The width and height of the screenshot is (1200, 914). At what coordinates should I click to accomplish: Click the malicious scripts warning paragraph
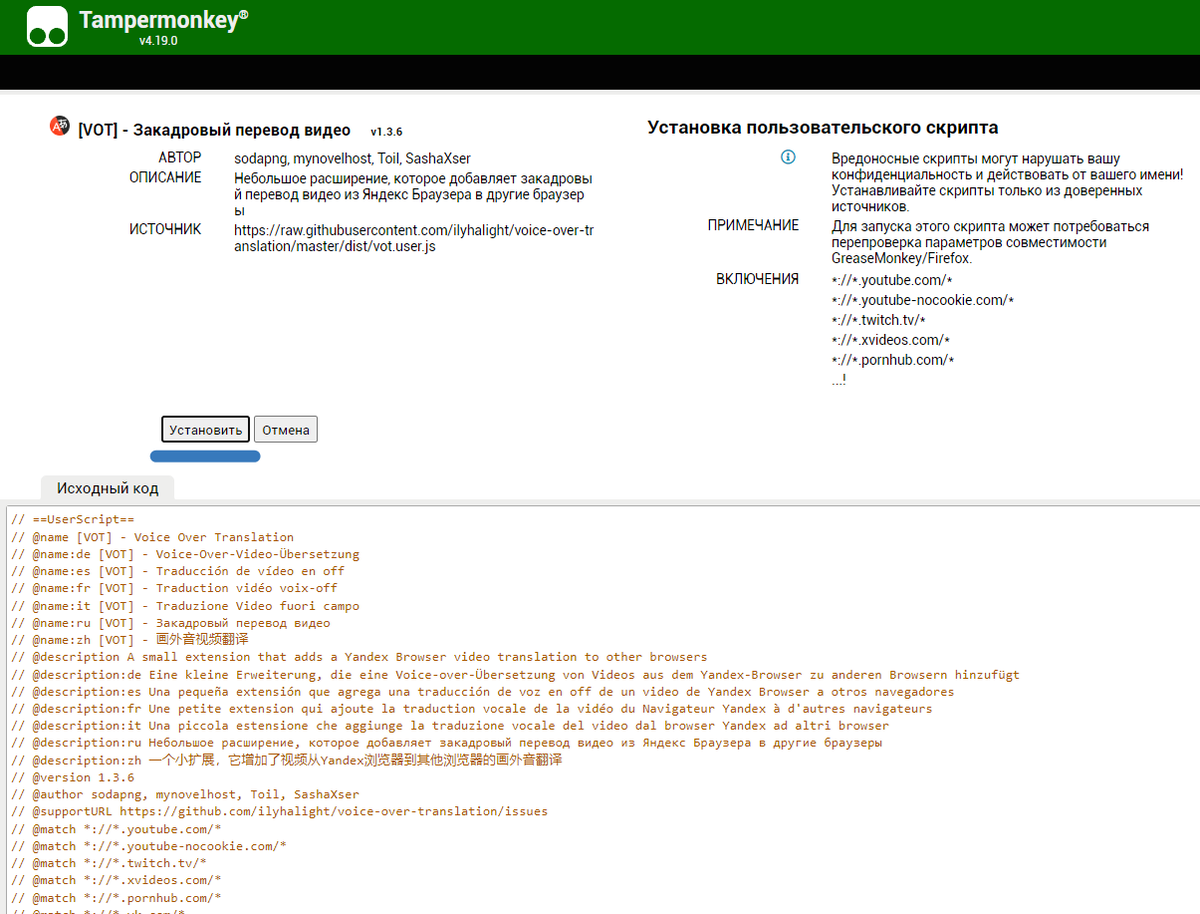coord(1007,182)
